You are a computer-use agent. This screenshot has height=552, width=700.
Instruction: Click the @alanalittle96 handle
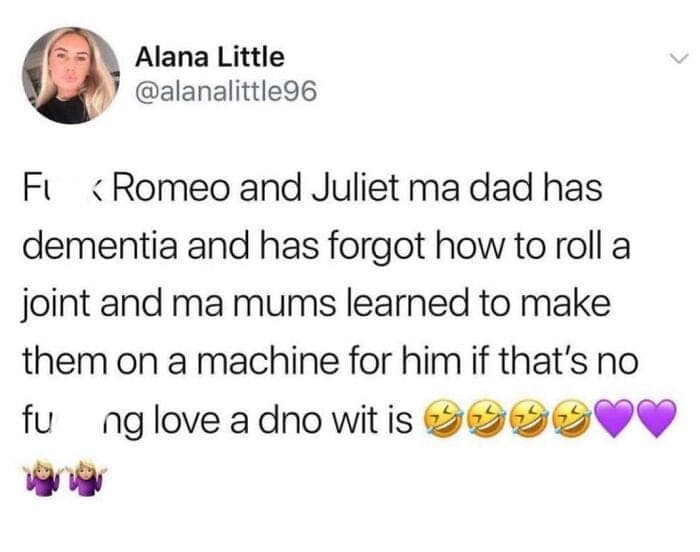click(x=226, y=91)
